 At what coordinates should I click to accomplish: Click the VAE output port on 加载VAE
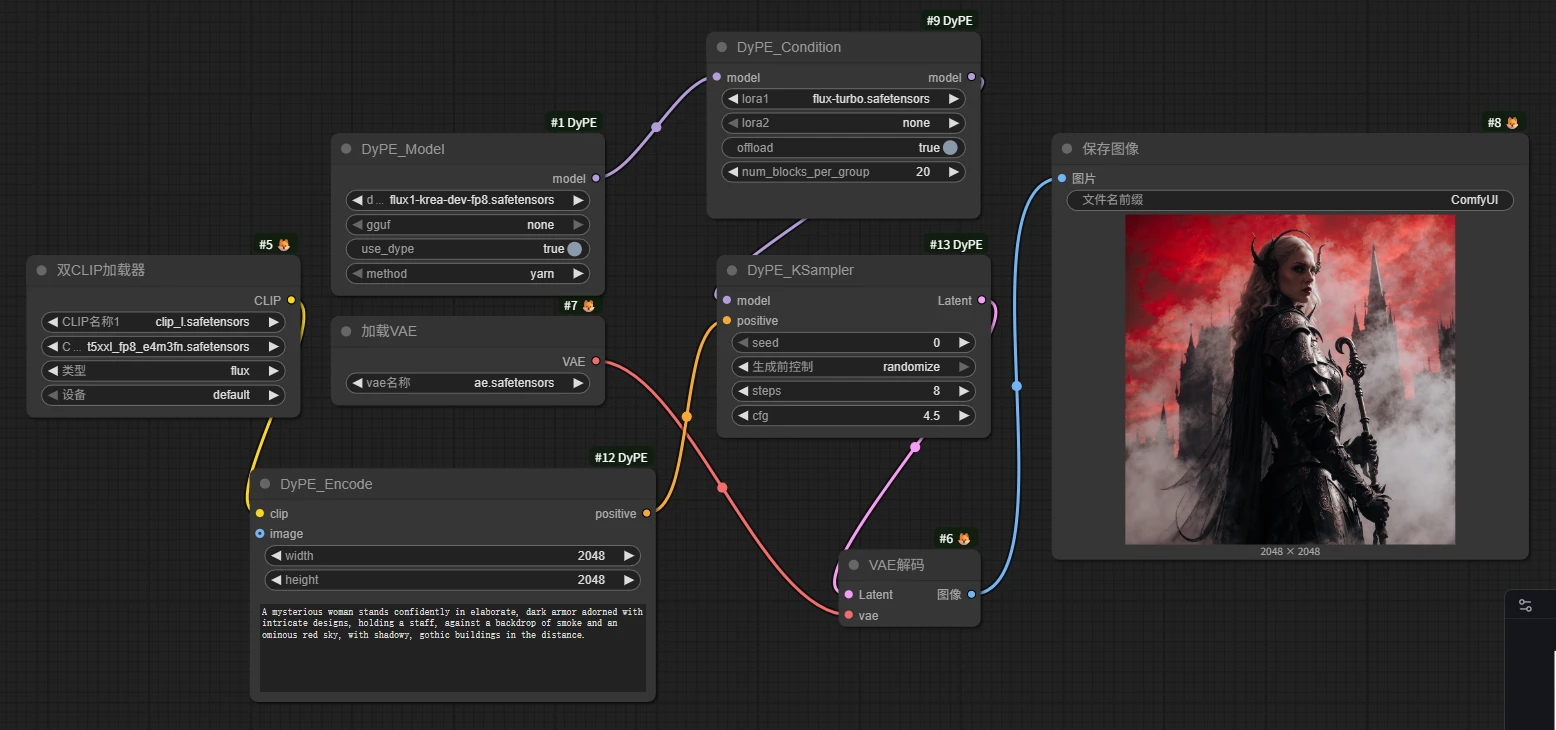point(596,361)
